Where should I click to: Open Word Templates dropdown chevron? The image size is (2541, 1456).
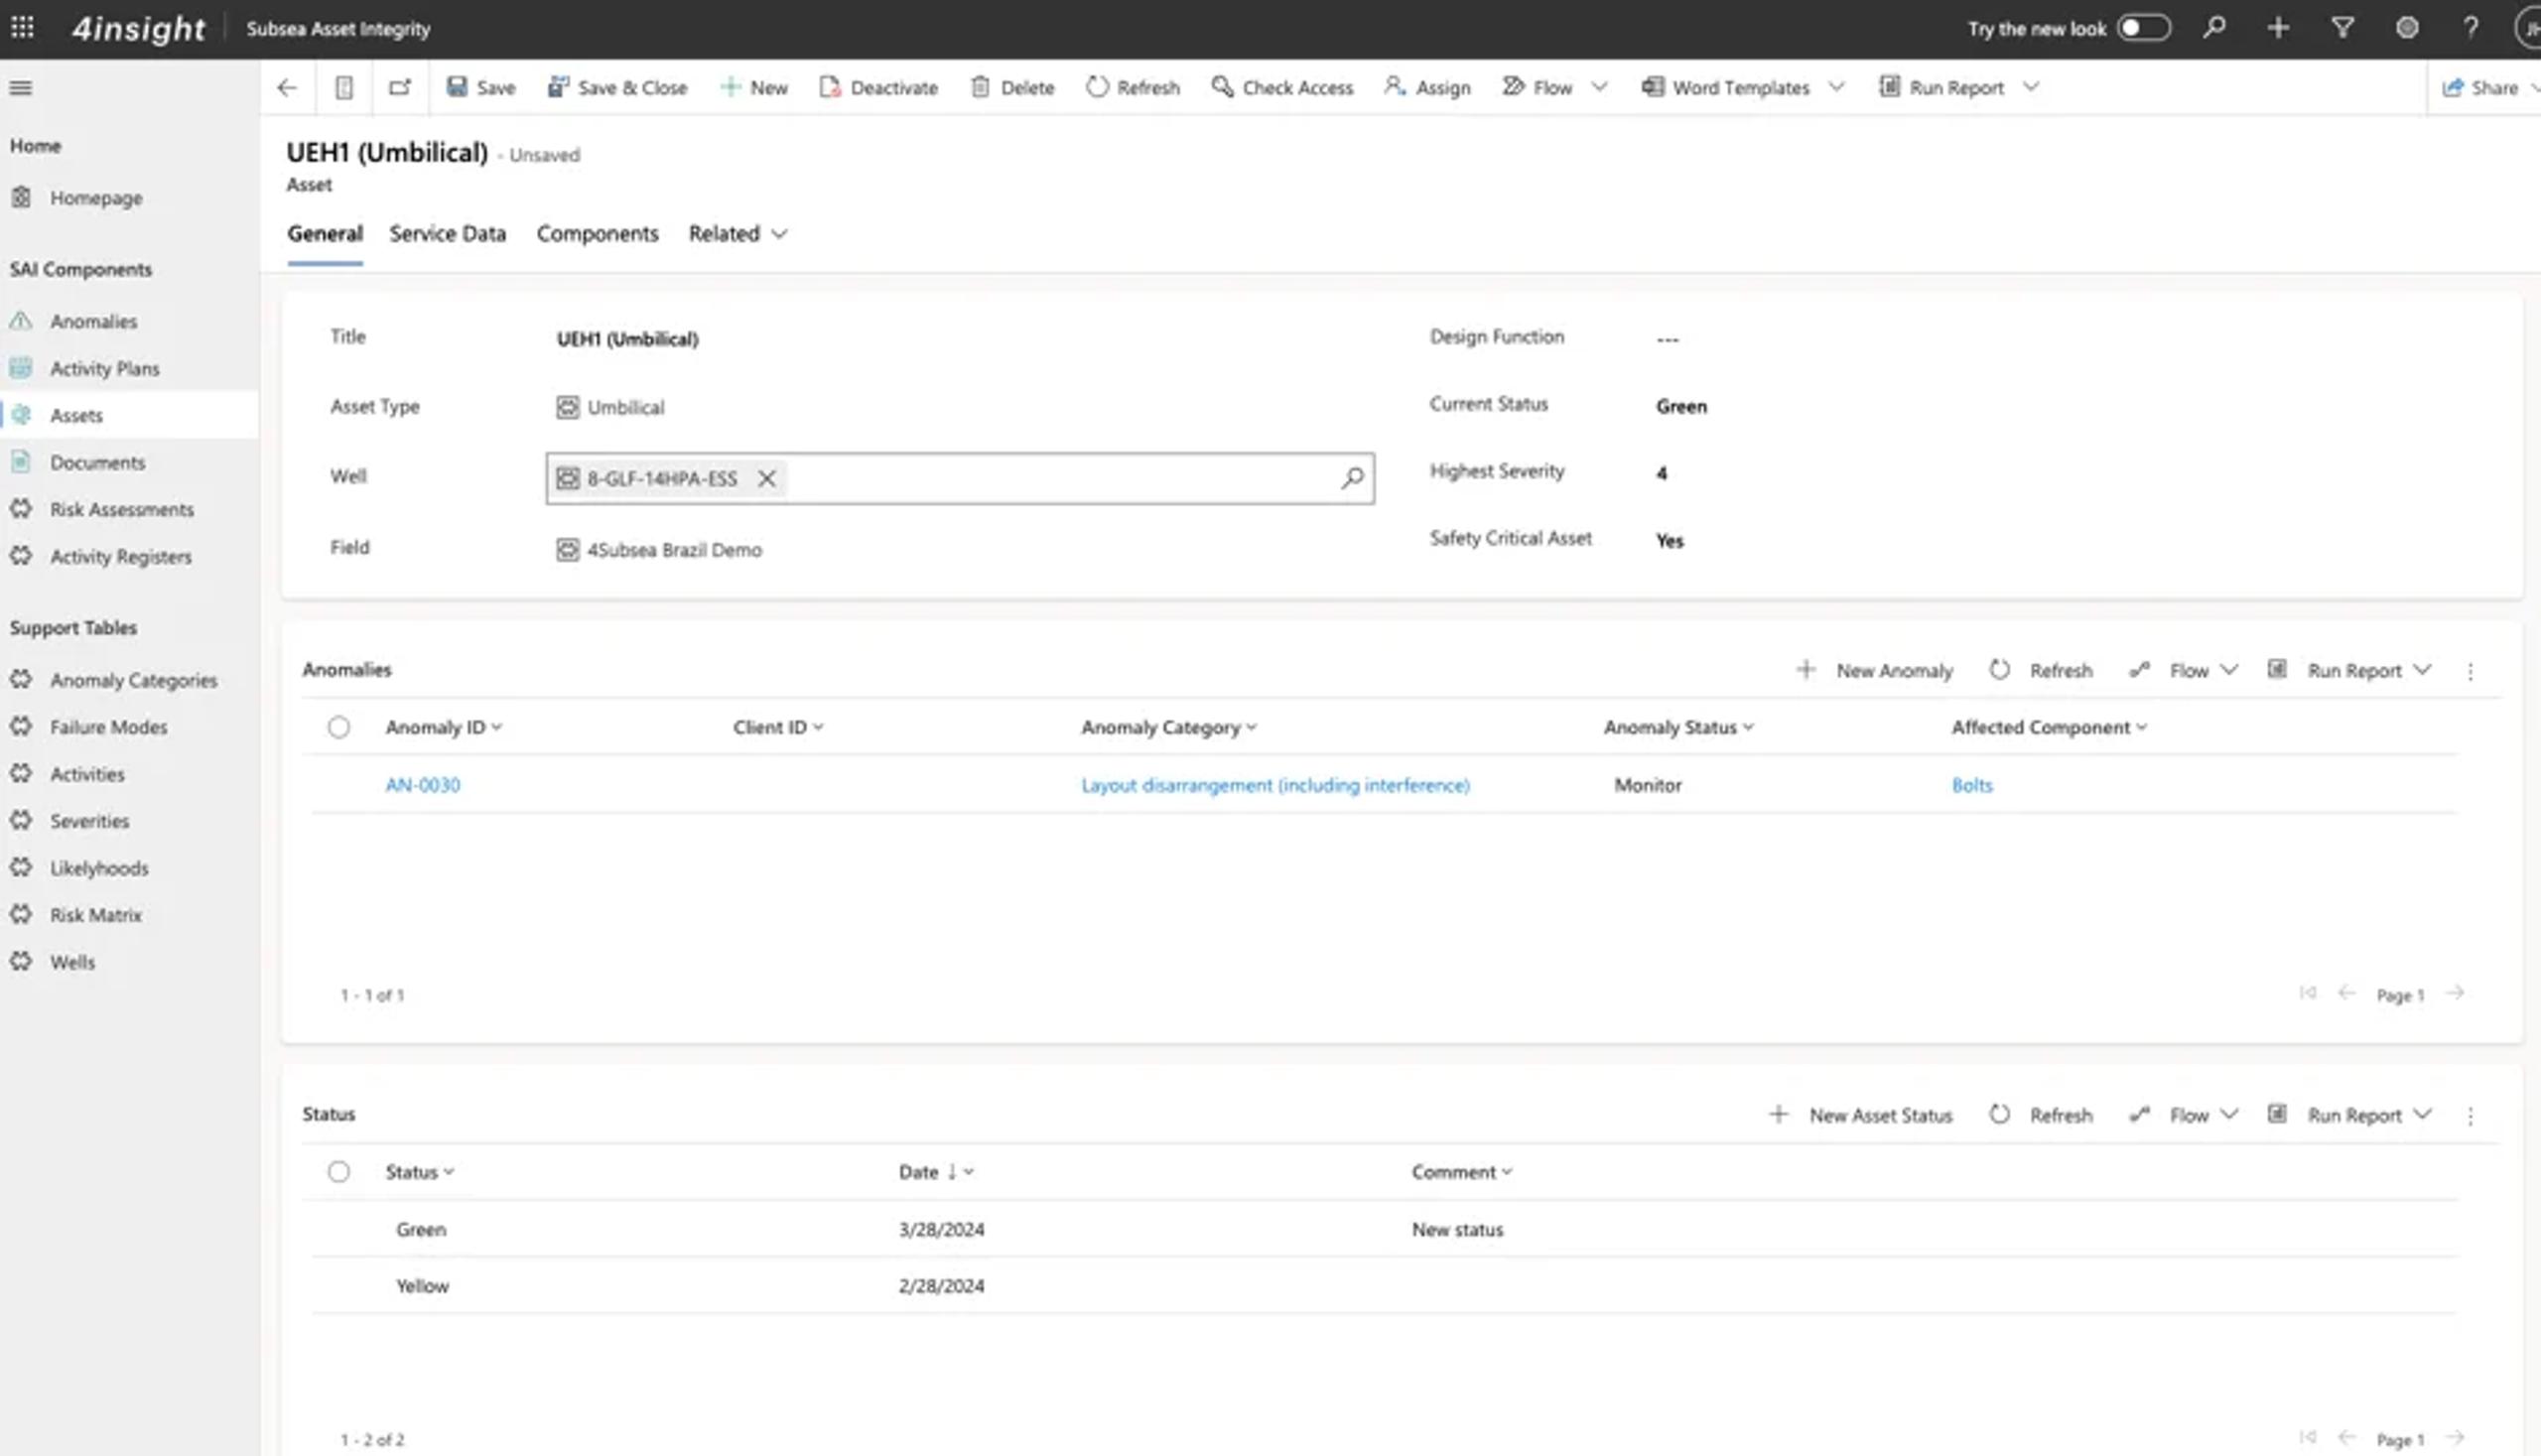coord(1836,88)
